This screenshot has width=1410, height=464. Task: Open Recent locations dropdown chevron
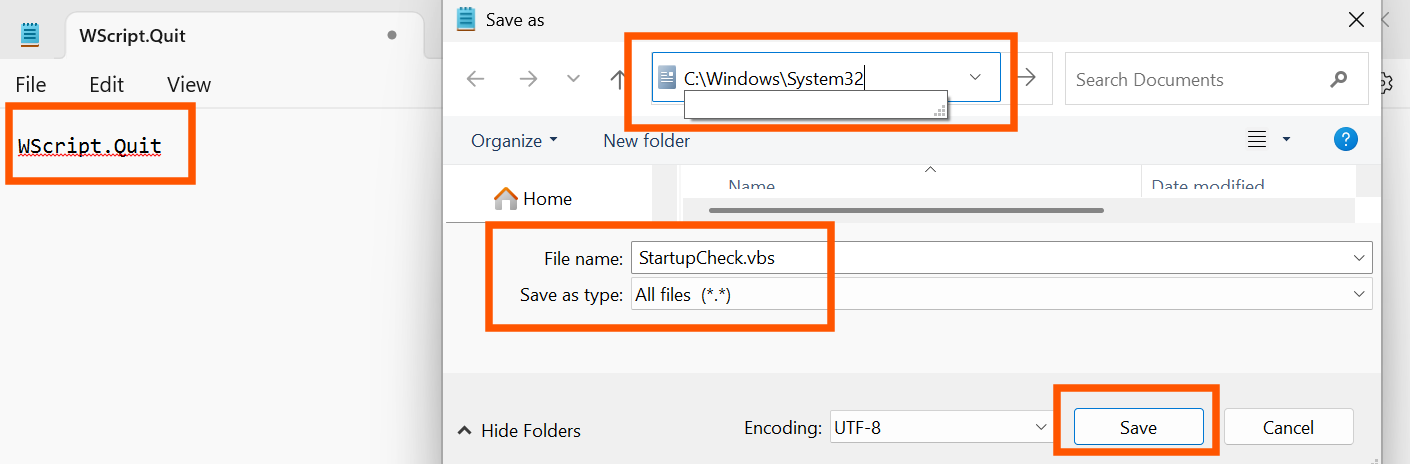tap(573, 79)
